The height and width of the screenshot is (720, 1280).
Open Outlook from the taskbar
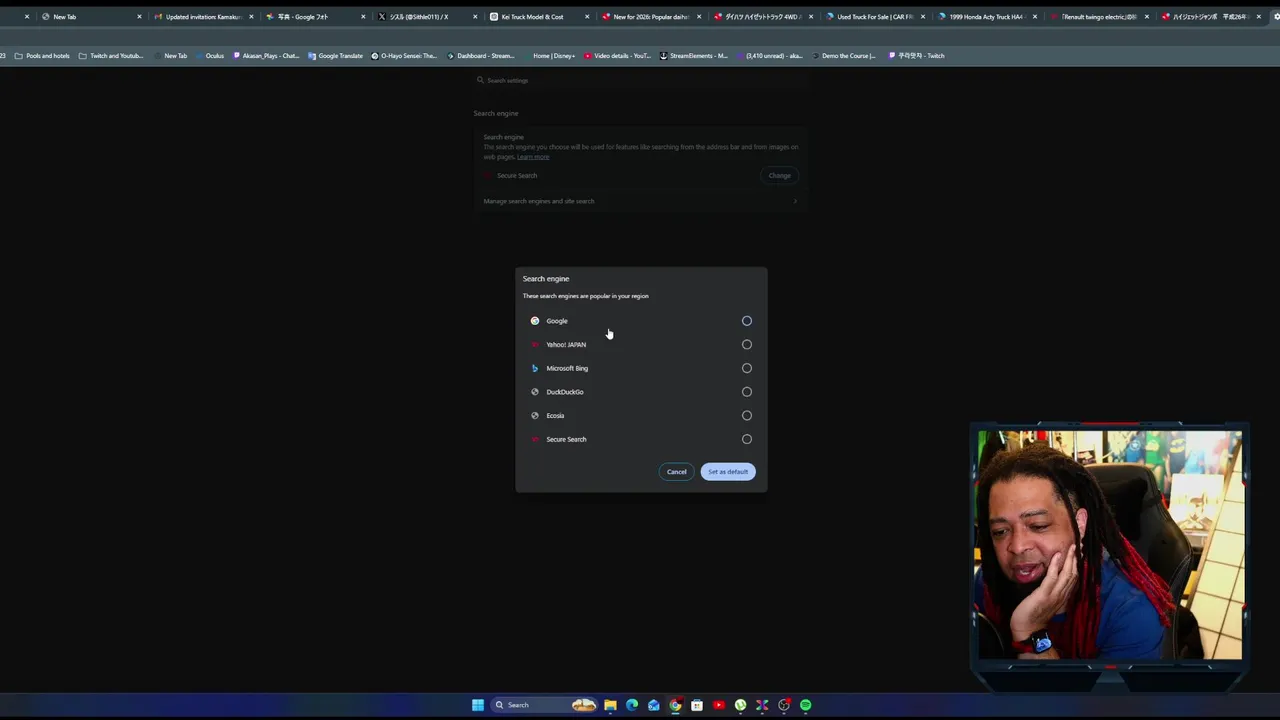[x=654, y=705]
